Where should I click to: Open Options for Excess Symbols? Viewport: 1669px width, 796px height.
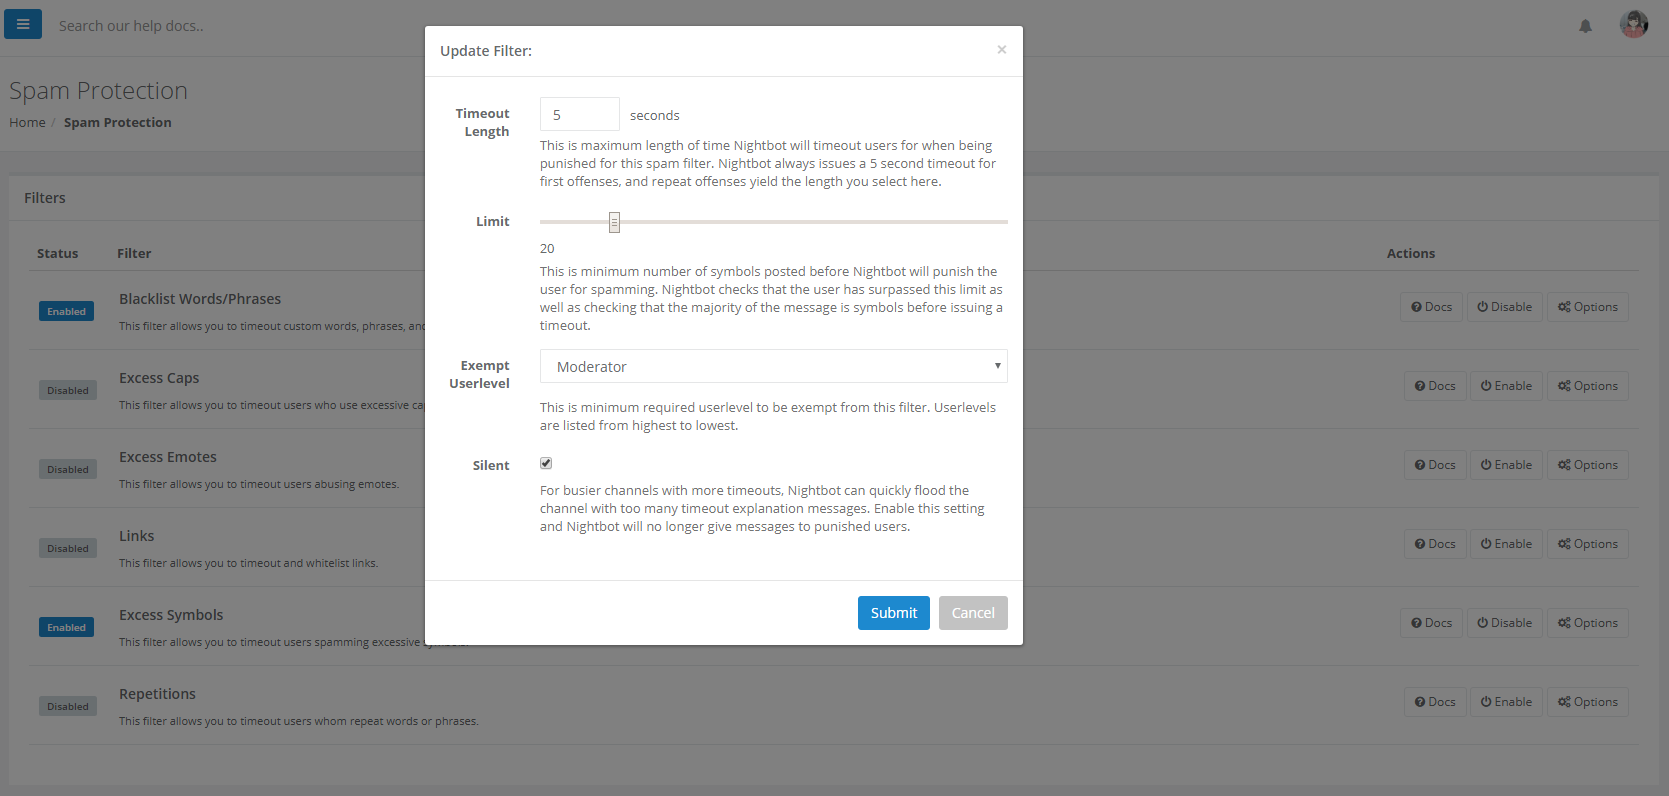(x=1587, y=623)
